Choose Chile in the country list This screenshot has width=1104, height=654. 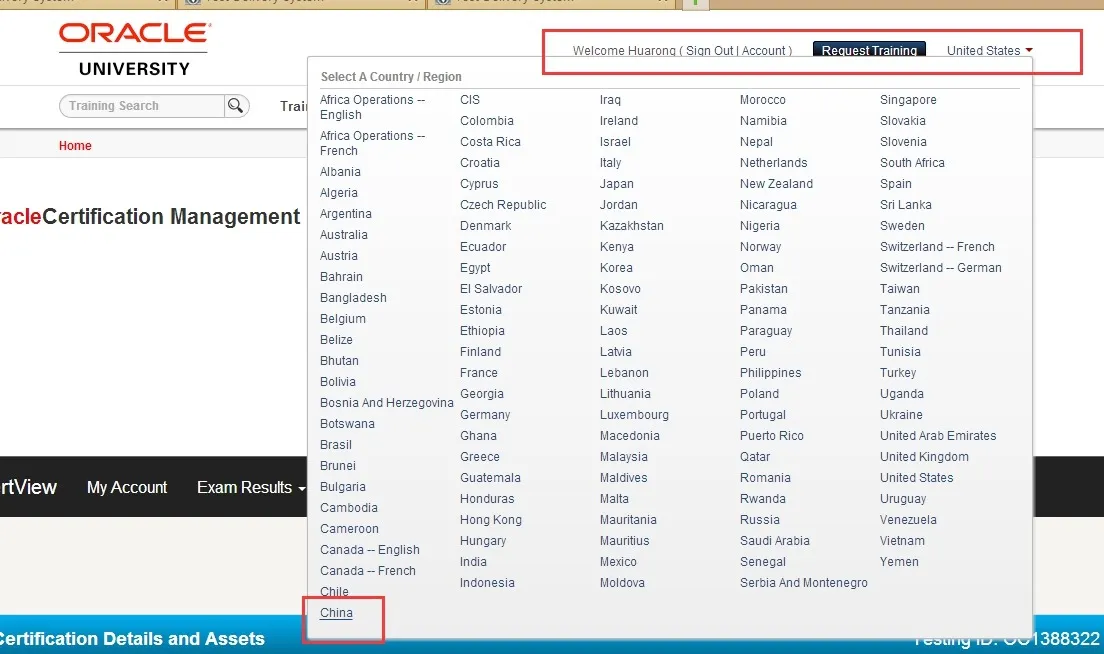click(334, 591)
